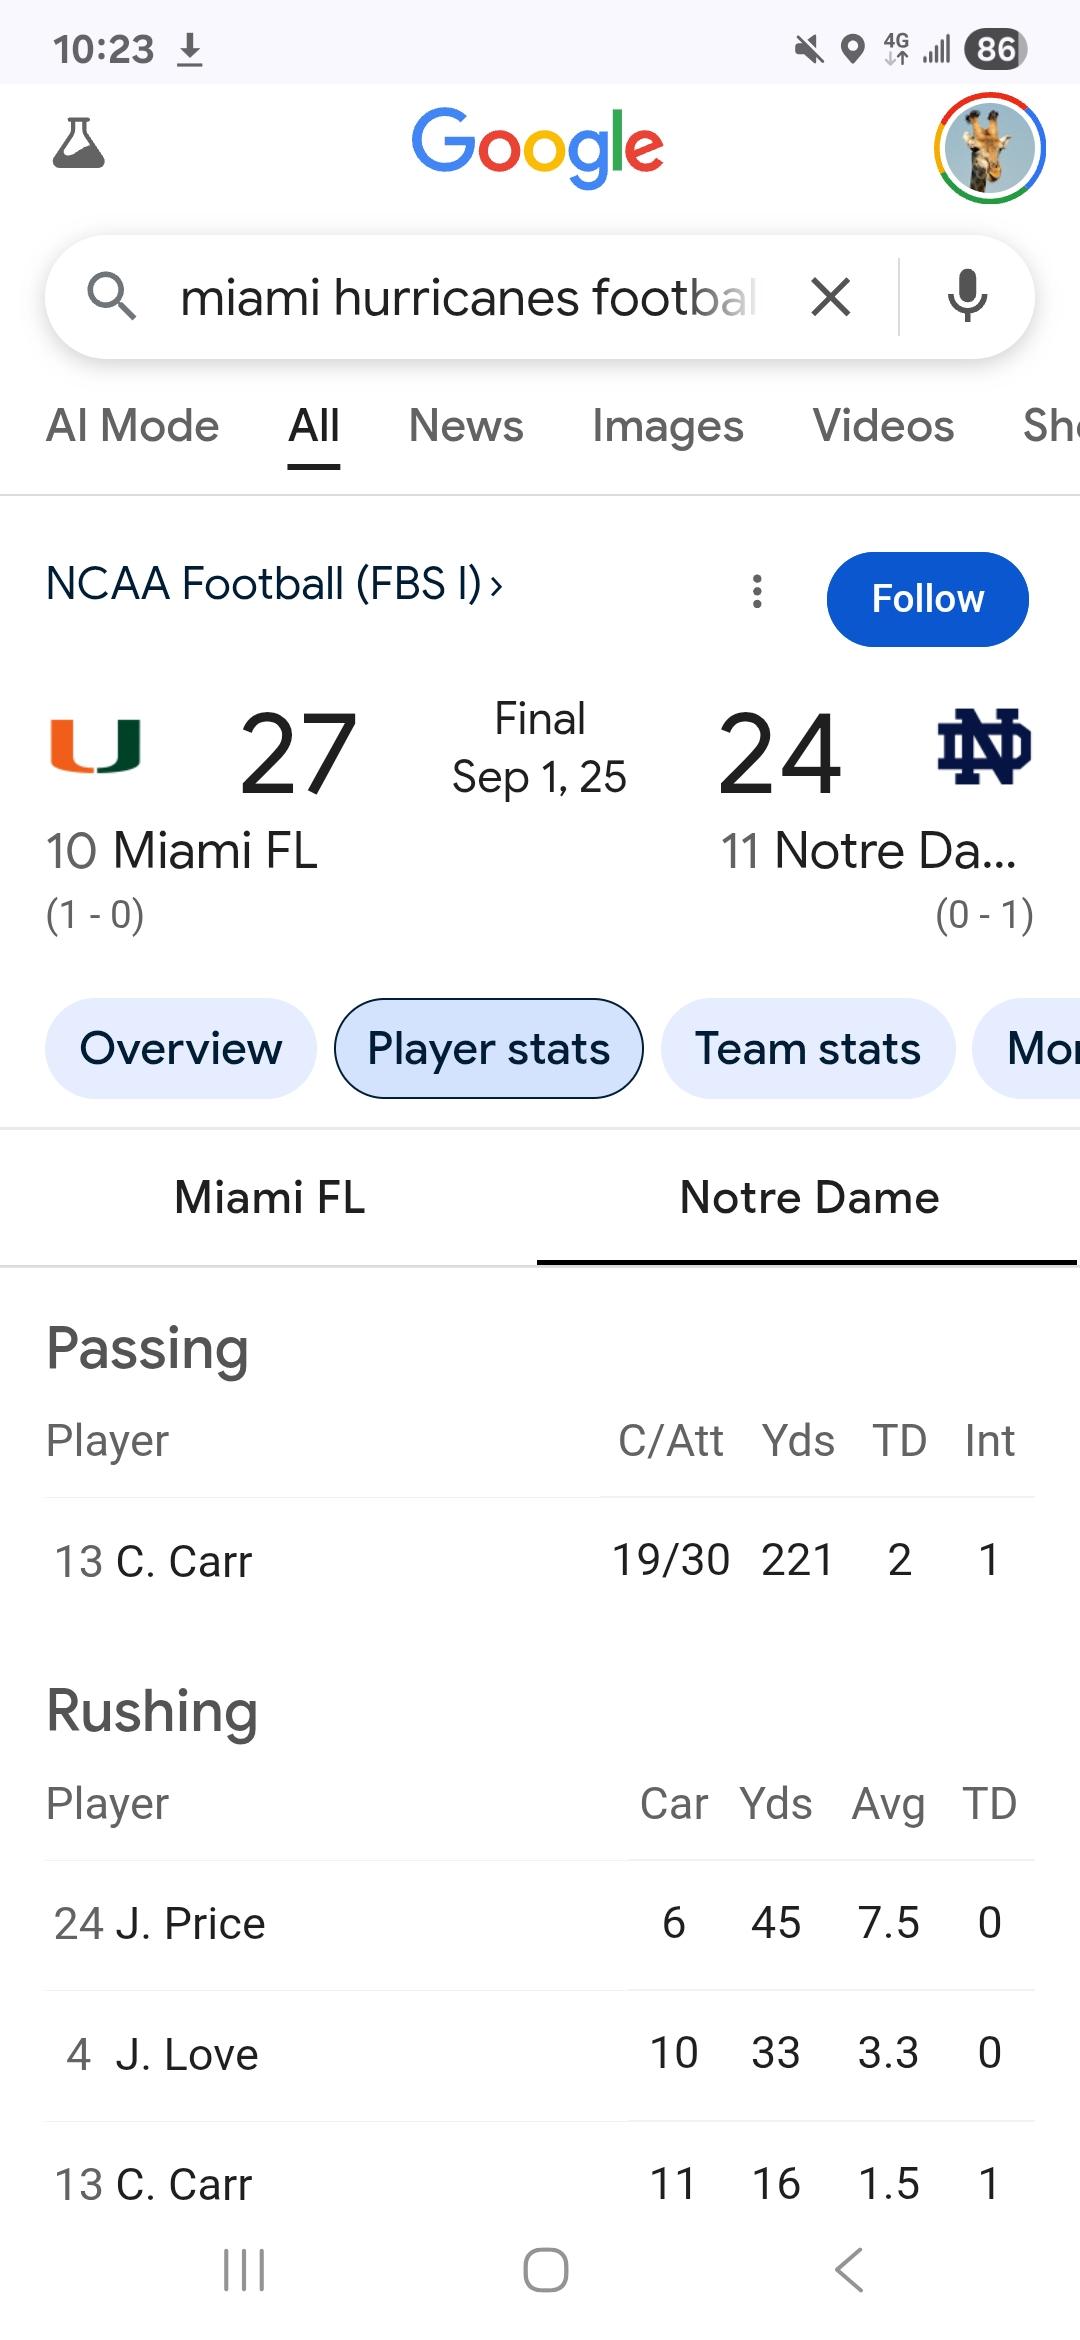The height and width of the screenshot is (2340, 1080).
Task: Select the Overview chip
Action: (181, 1049)
